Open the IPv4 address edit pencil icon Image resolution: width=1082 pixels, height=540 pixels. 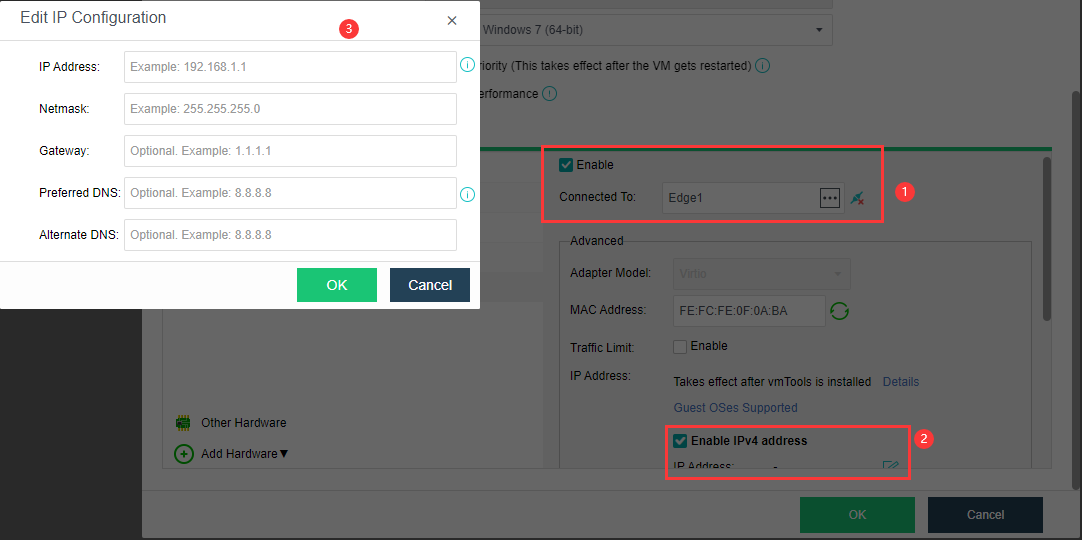(x=891, y=467)
